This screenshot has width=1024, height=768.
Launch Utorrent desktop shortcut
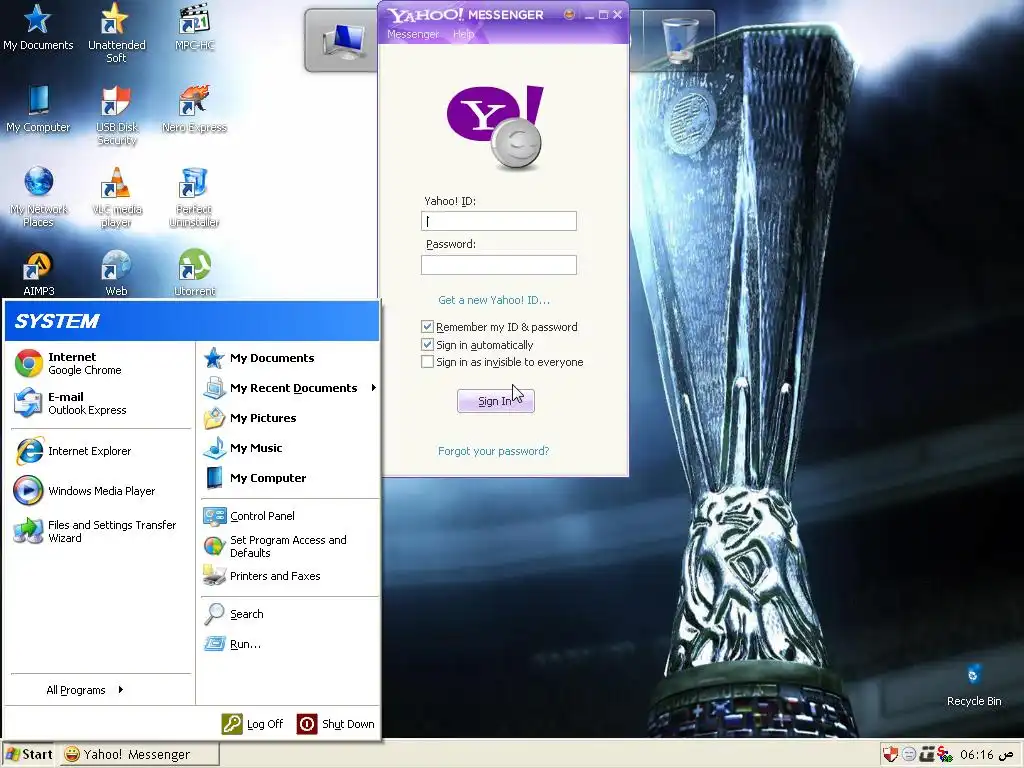pos(194,274)
